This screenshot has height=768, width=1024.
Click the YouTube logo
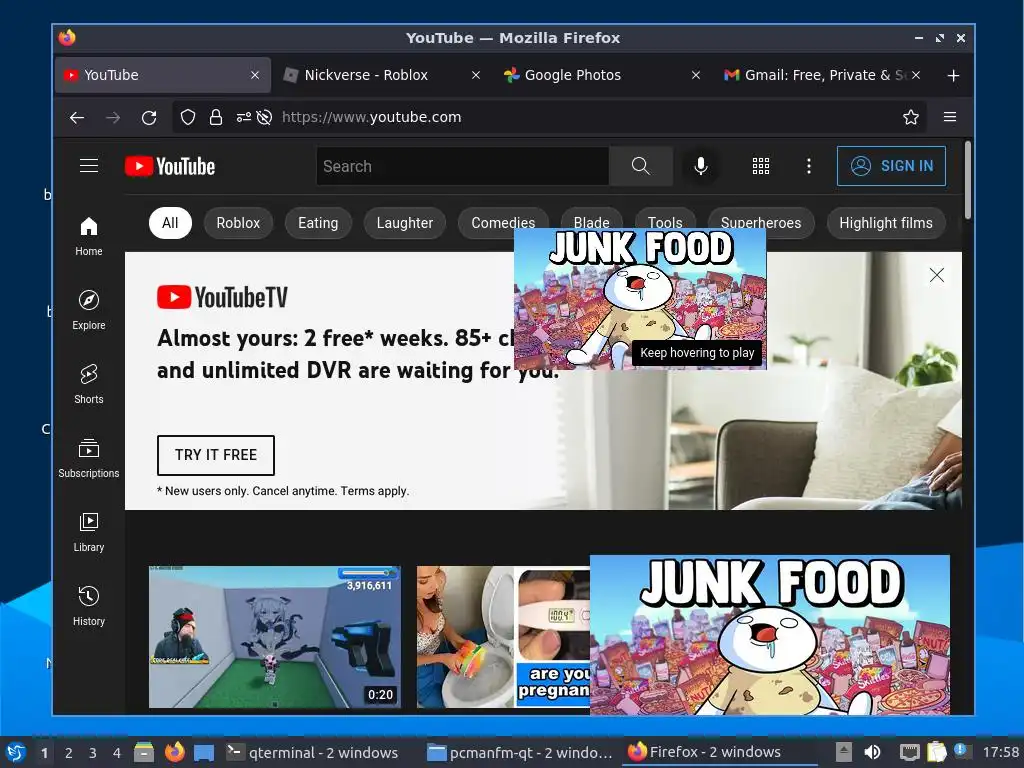(x=170, y=166)
